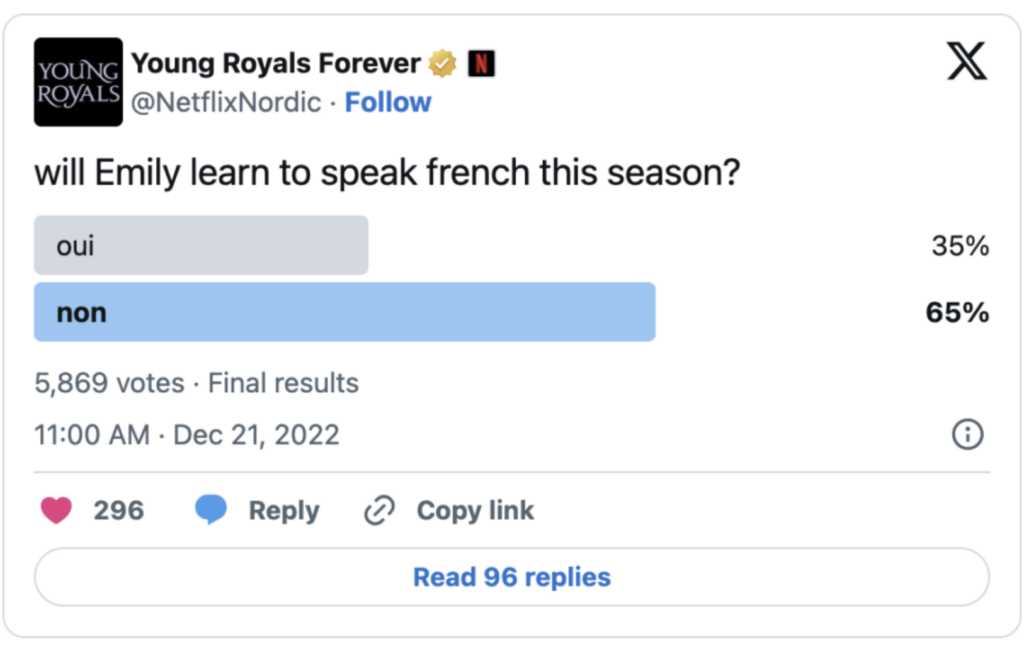Select the "oui" poll option
This screenshot has height=661, width=1024.
(201, 245)
